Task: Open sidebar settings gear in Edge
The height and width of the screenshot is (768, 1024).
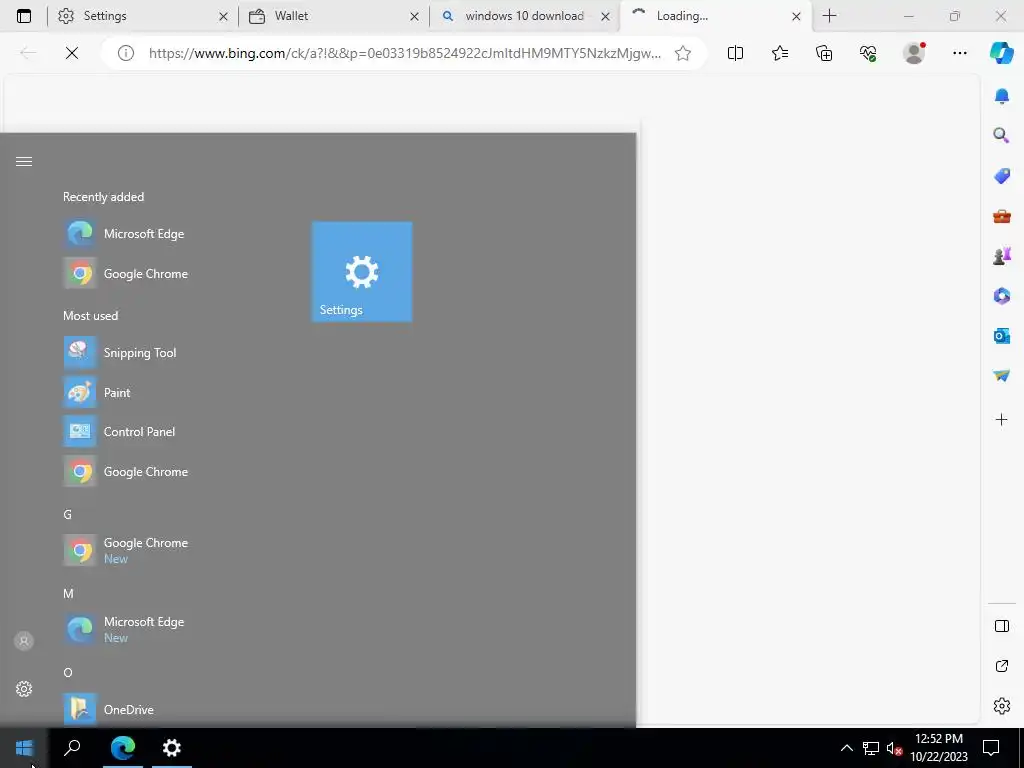Action: click(1002, 706)
